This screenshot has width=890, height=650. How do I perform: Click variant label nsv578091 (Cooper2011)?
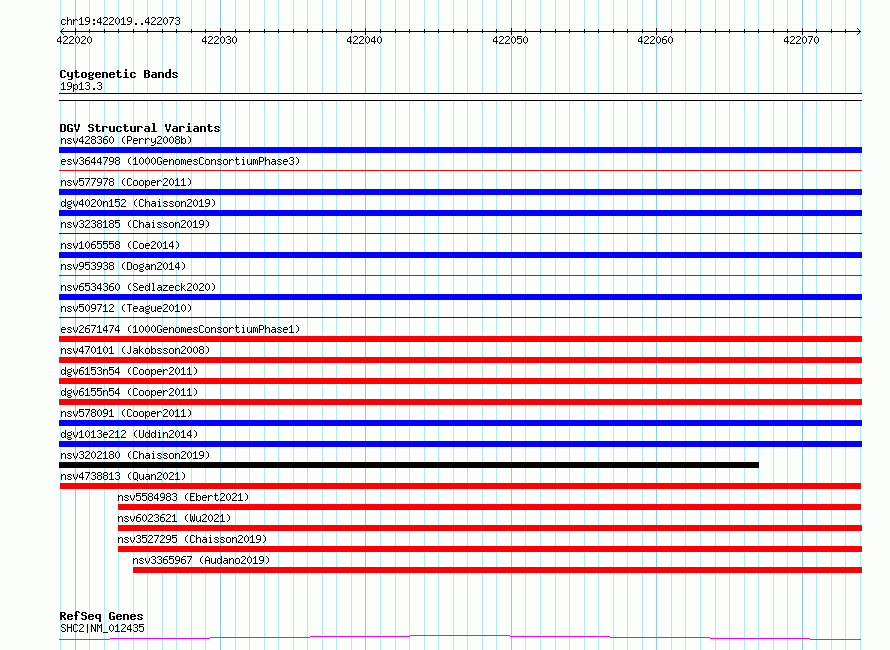[x=126, y=413]
